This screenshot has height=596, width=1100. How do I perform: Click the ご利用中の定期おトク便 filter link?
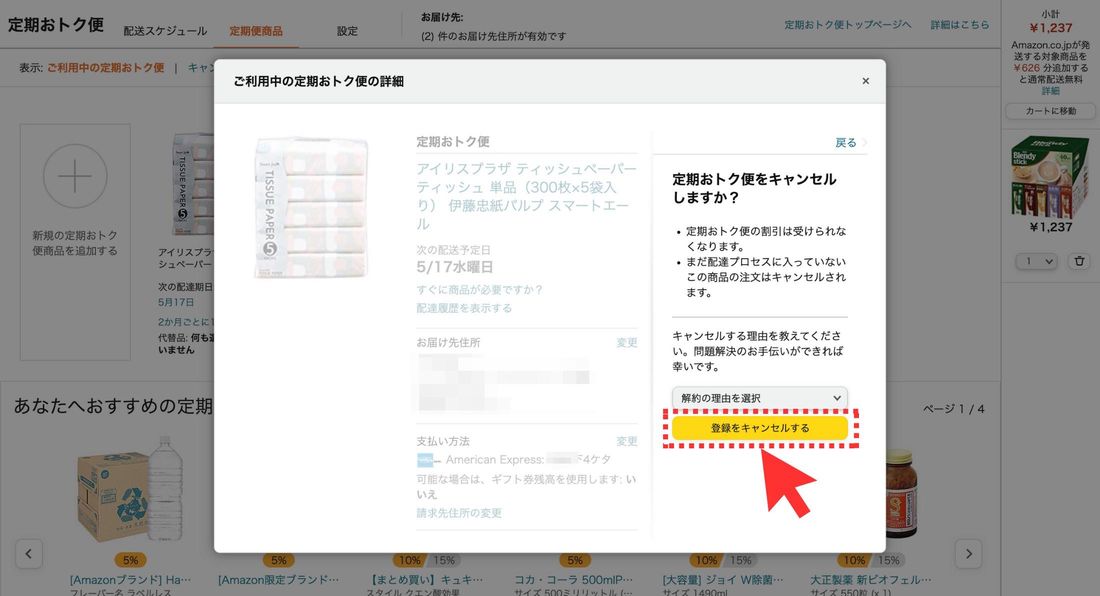[x=105, y=68]
